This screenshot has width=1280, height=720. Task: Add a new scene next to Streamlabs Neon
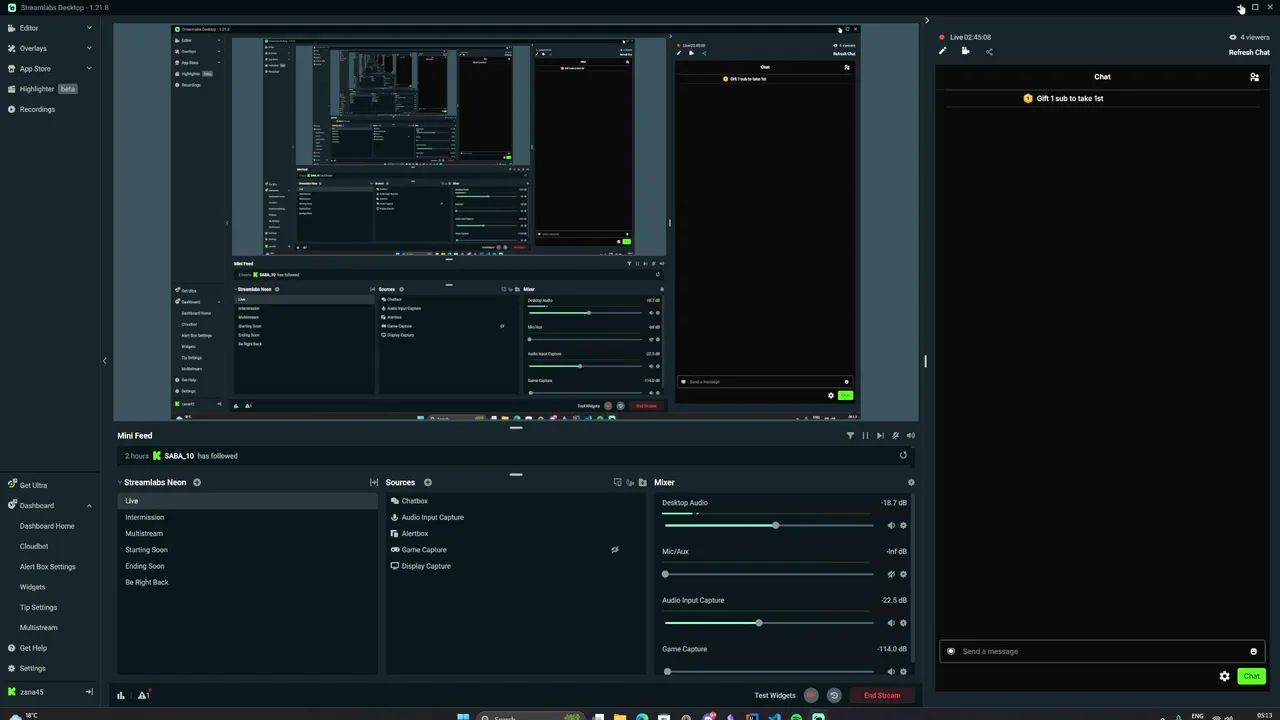[197, 483]
